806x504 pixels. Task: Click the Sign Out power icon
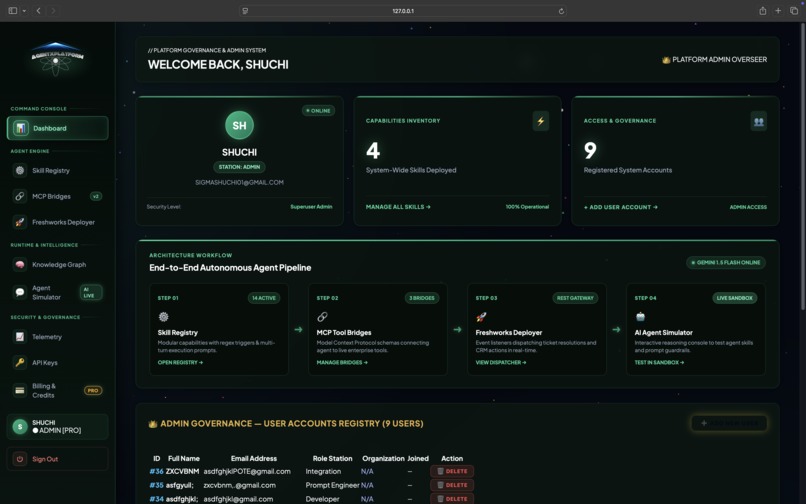click(x=20, y=459)
